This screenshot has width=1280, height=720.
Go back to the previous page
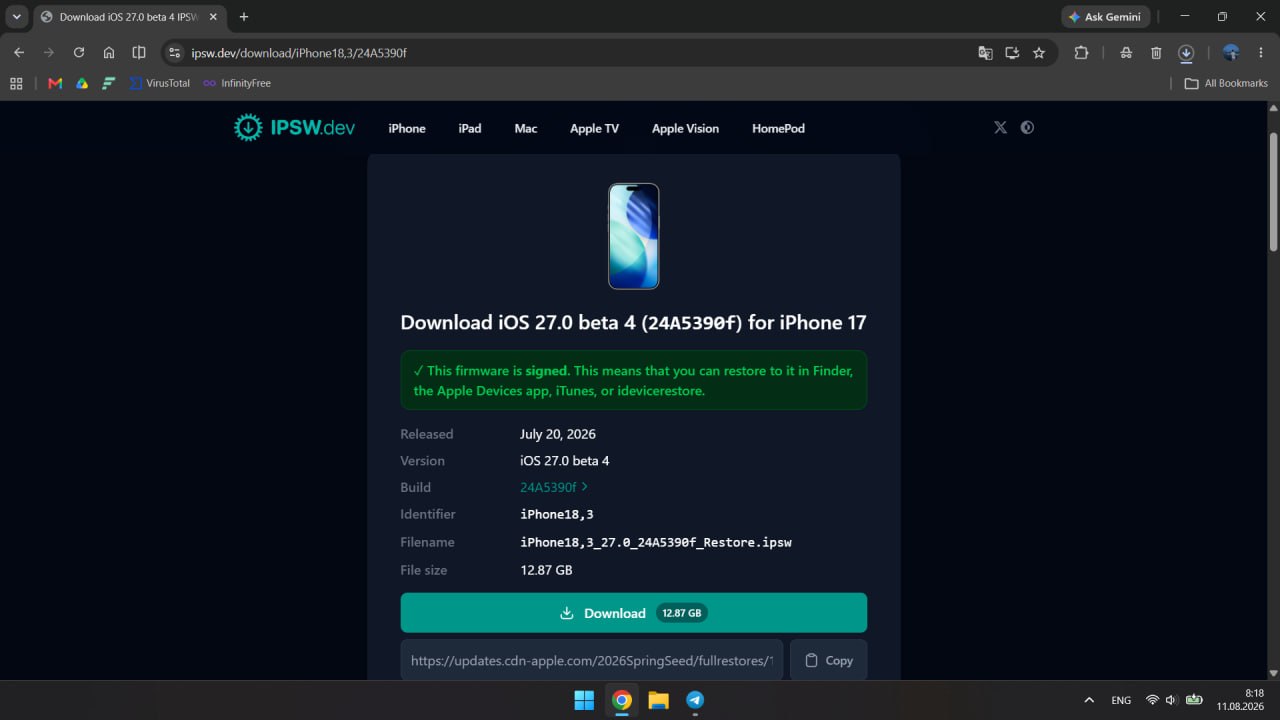pyautogui.click(x=19, y=53)
